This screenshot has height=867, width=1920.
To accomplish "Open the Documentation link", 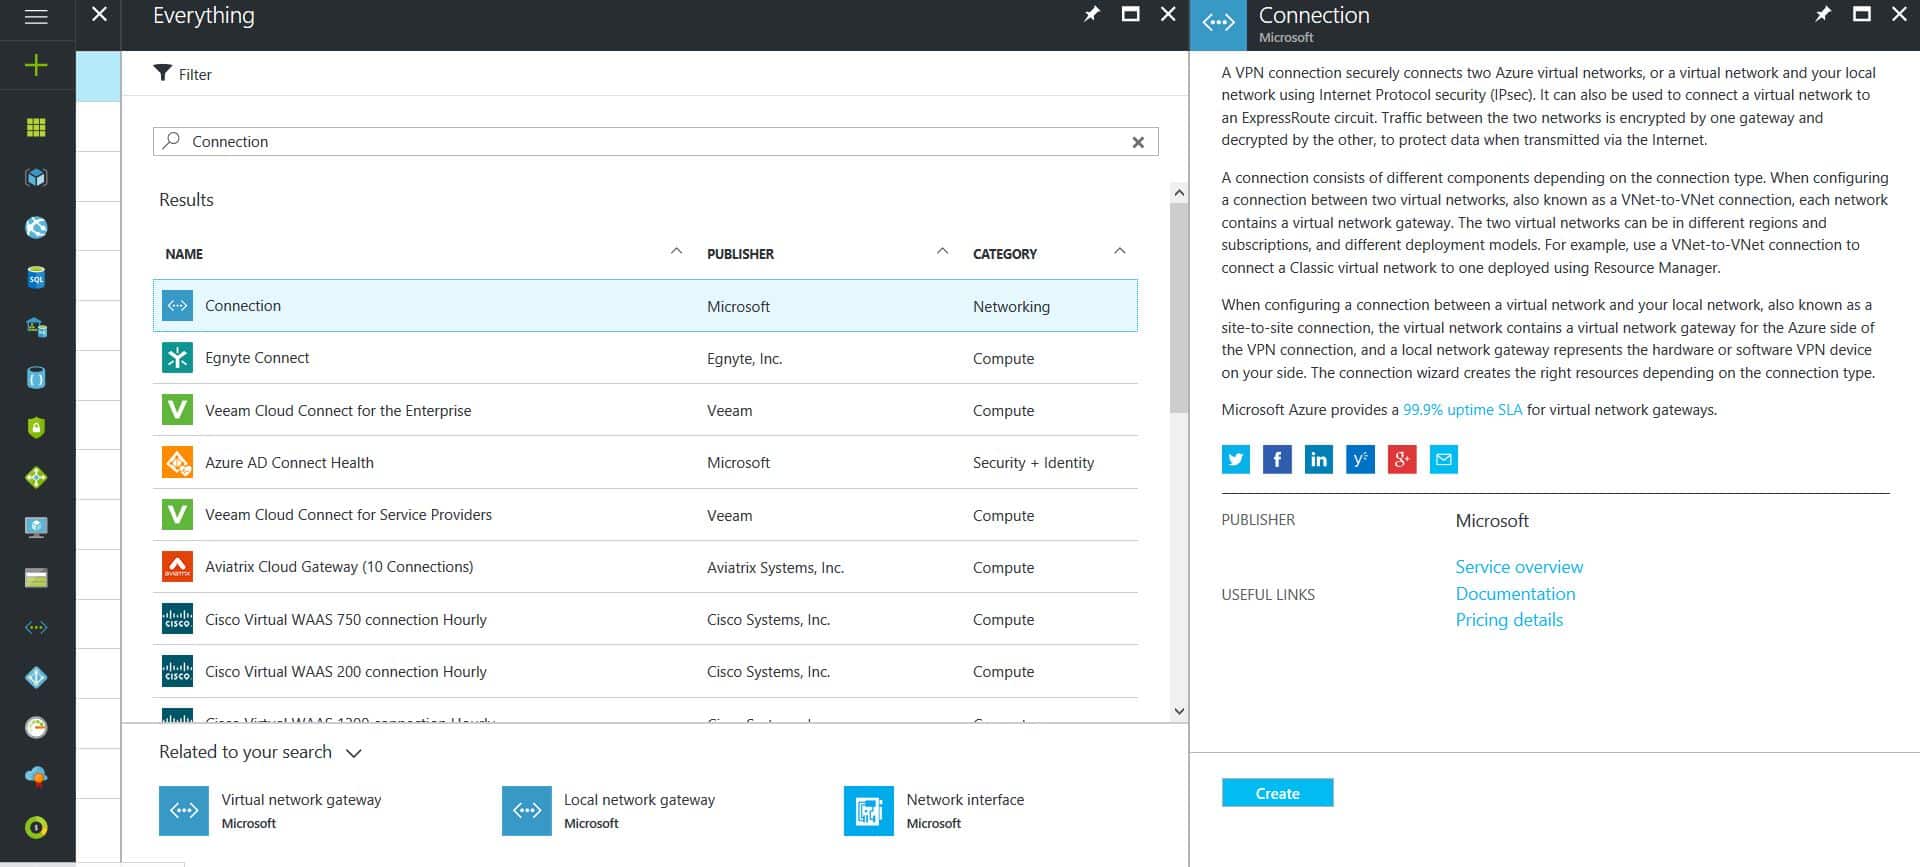I will (1515, 593).
